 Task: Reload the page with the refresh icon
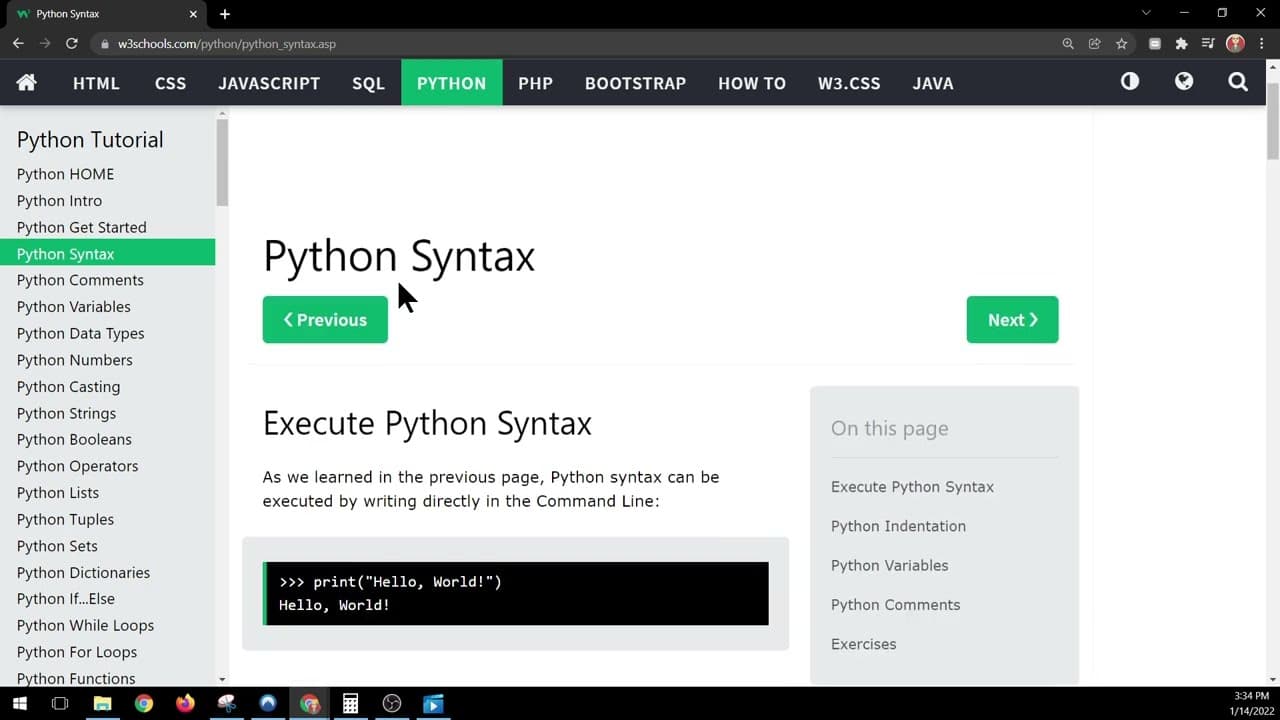[72, 44]
